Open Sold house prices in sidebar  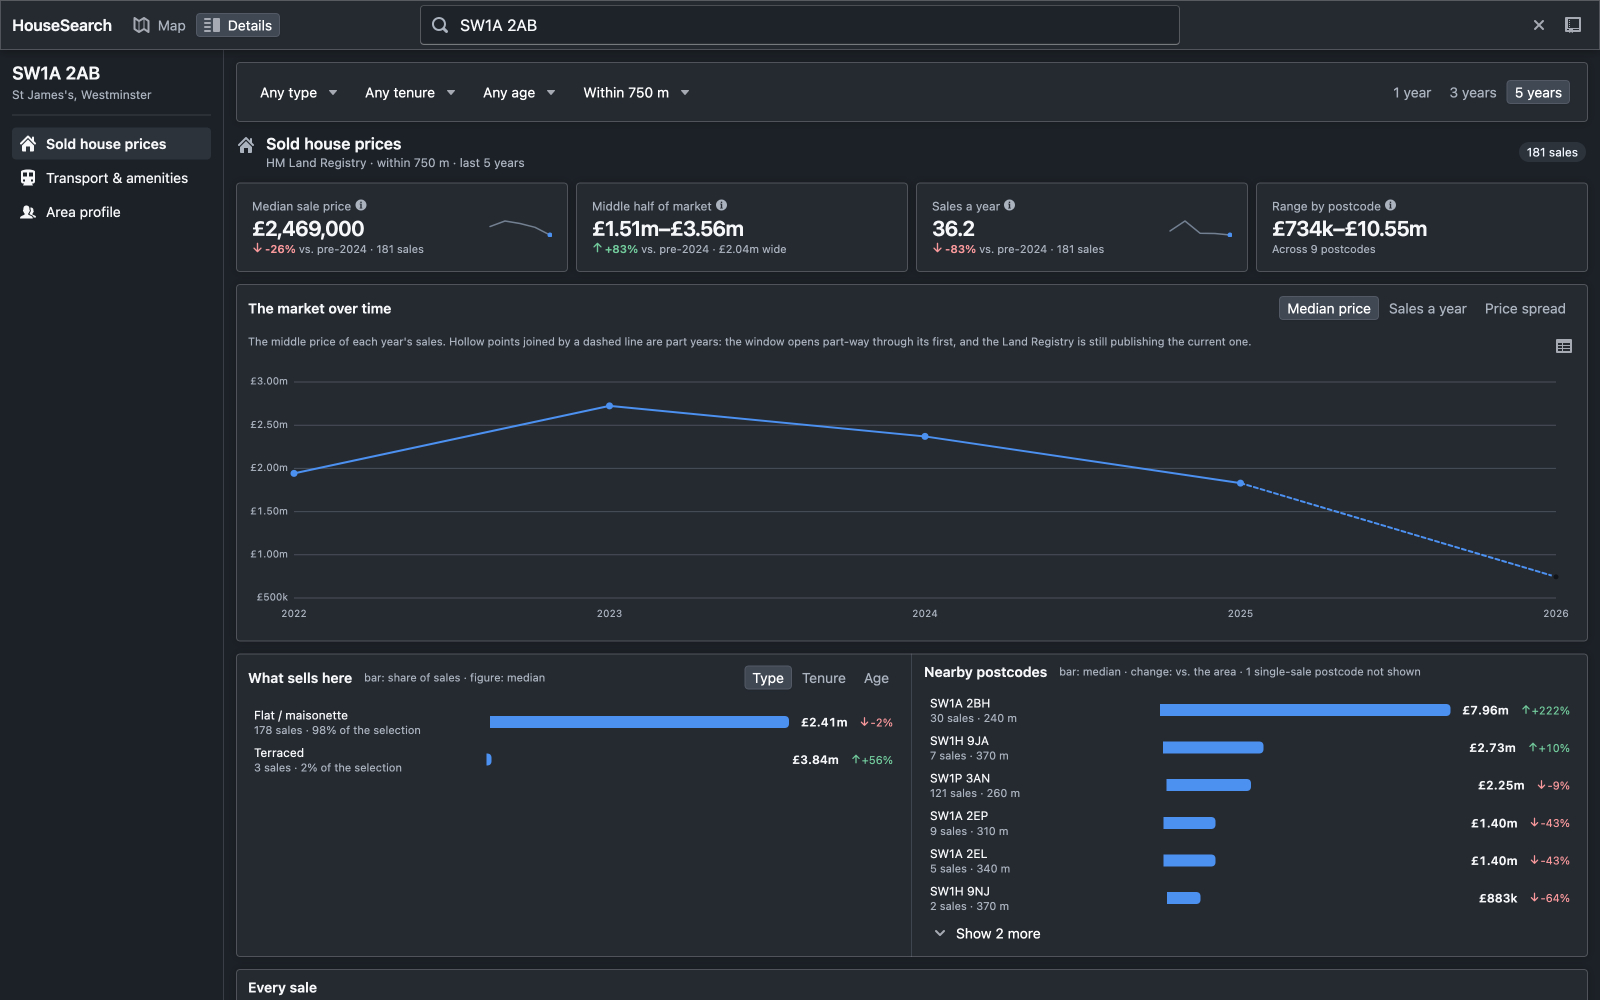pyautogui.click(x=111, y=144)
